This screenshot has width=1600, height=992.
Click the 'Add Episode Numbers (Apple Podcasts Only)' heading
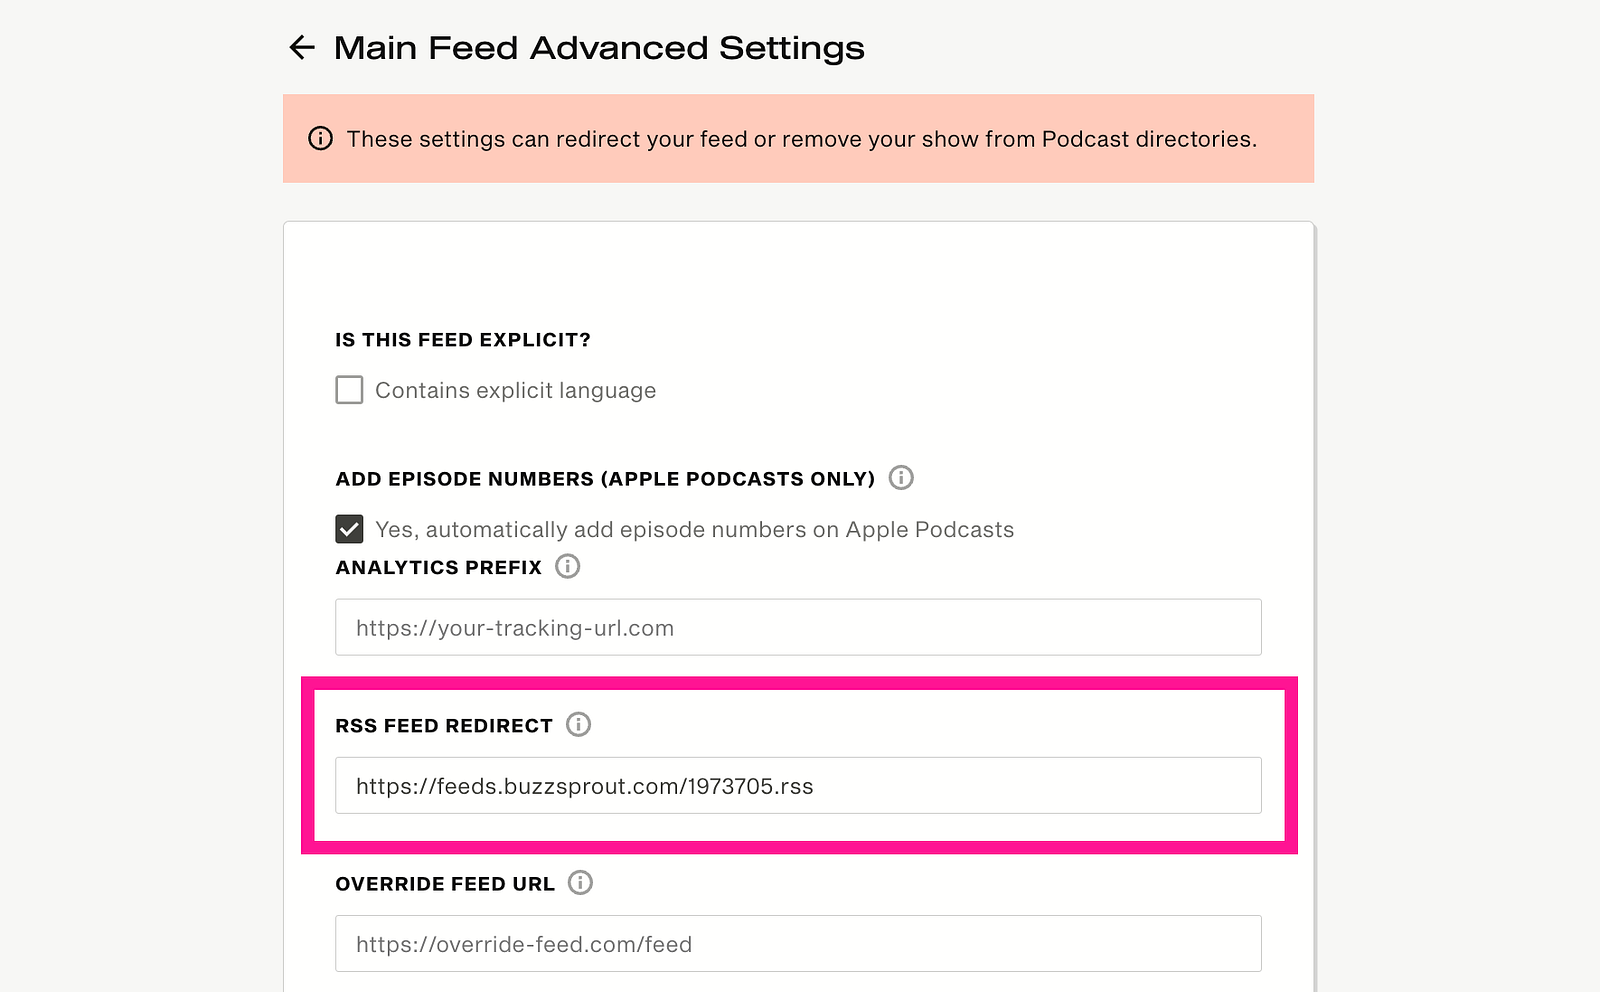605,479
